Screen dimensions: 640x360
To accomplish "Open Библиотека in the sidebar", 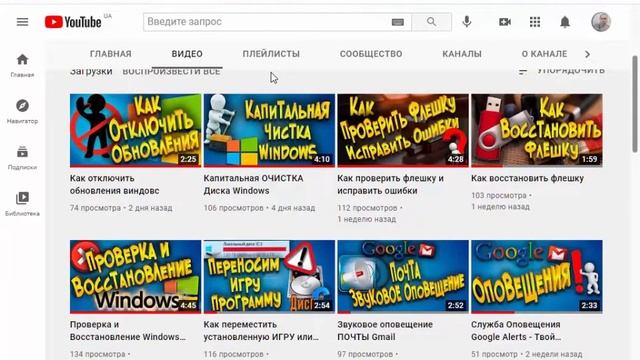I will coord(22,204).
